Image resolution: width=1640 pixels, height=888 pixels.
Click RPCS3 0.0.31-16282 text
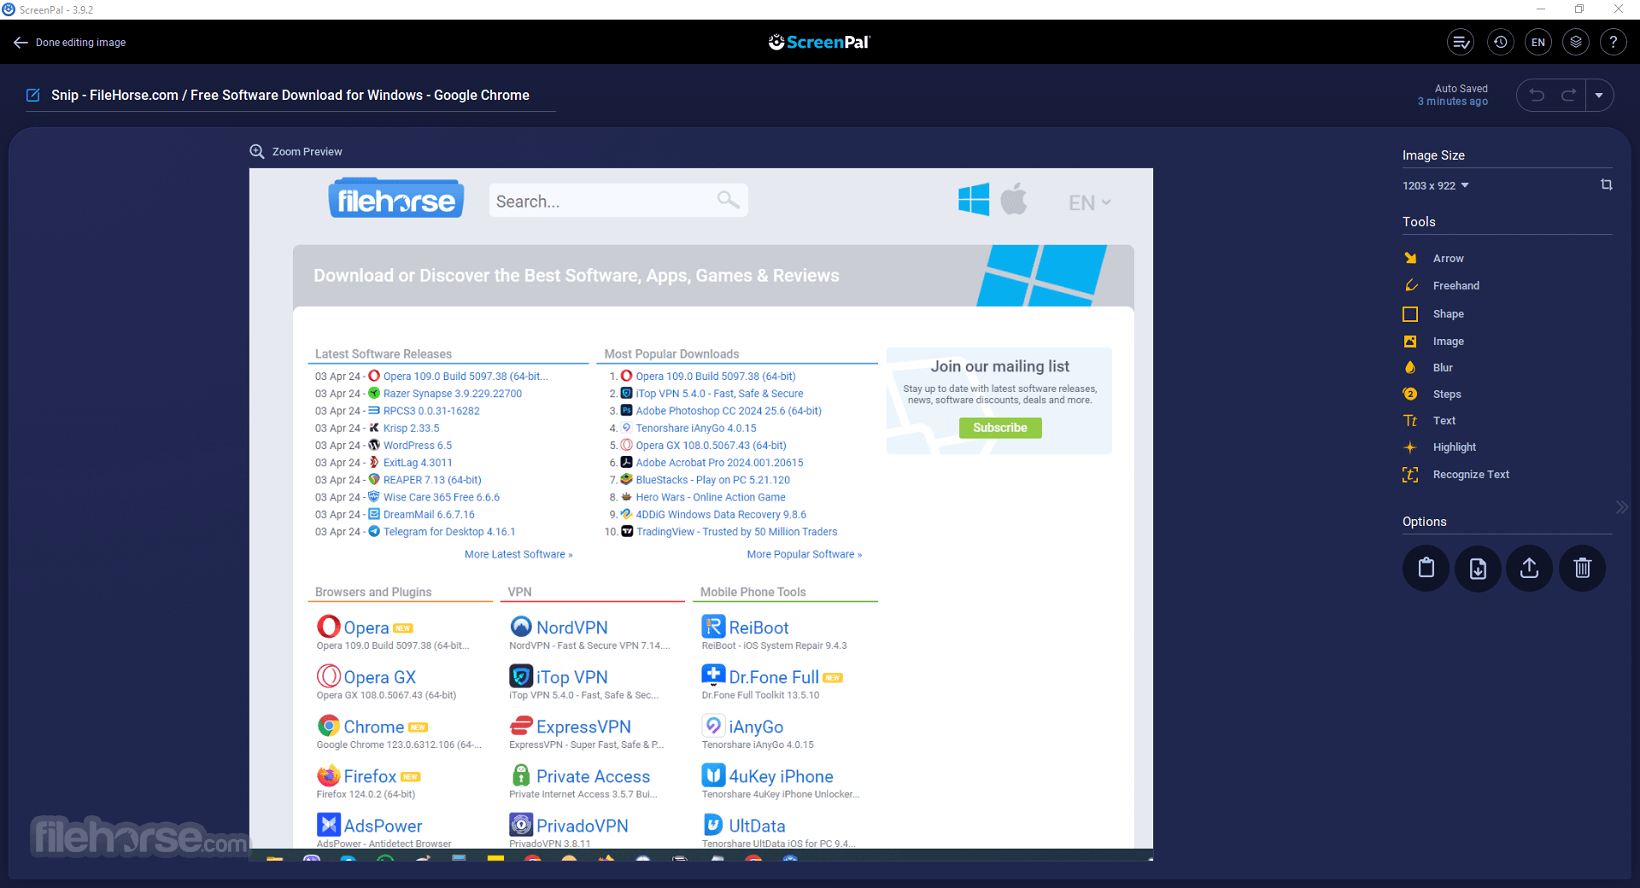click(x=431, y=411)
